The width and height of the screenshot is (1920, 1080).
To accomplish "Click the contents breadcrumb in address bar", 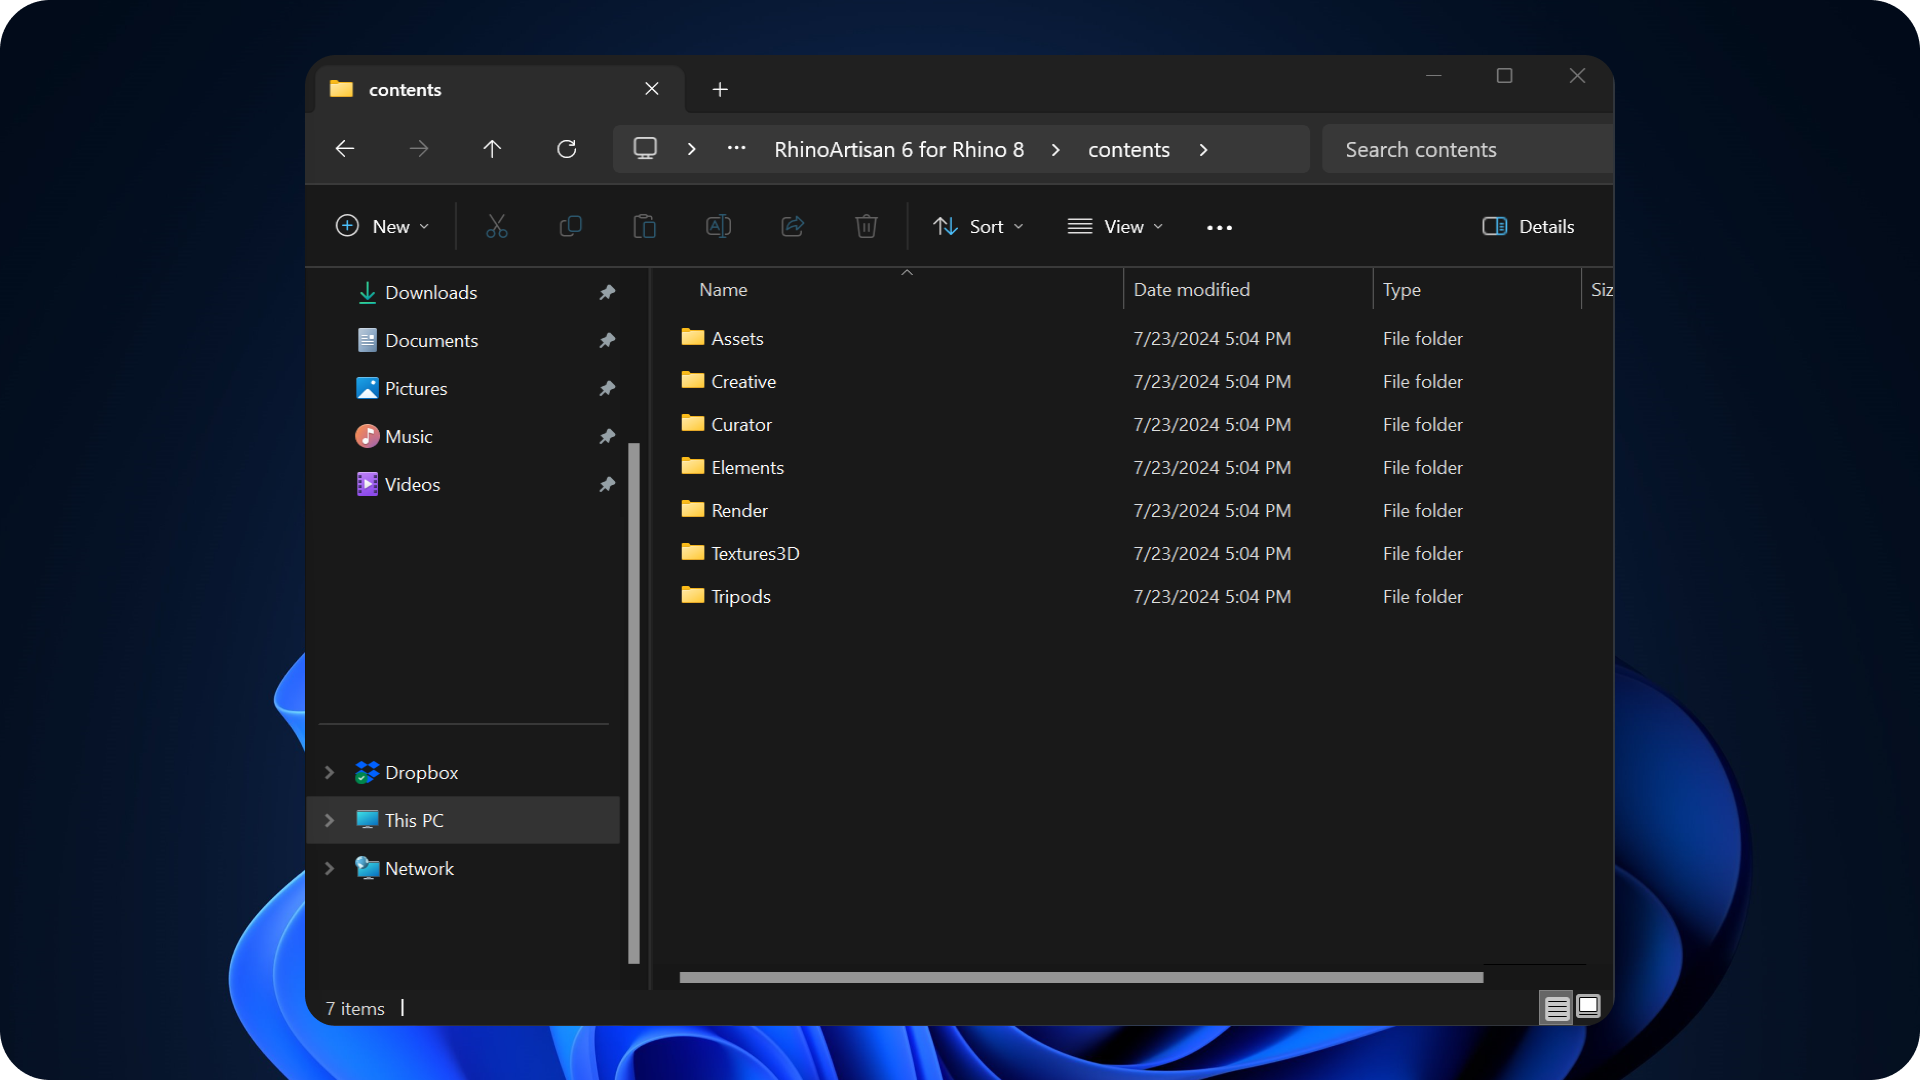I will tap(1129, 150).
